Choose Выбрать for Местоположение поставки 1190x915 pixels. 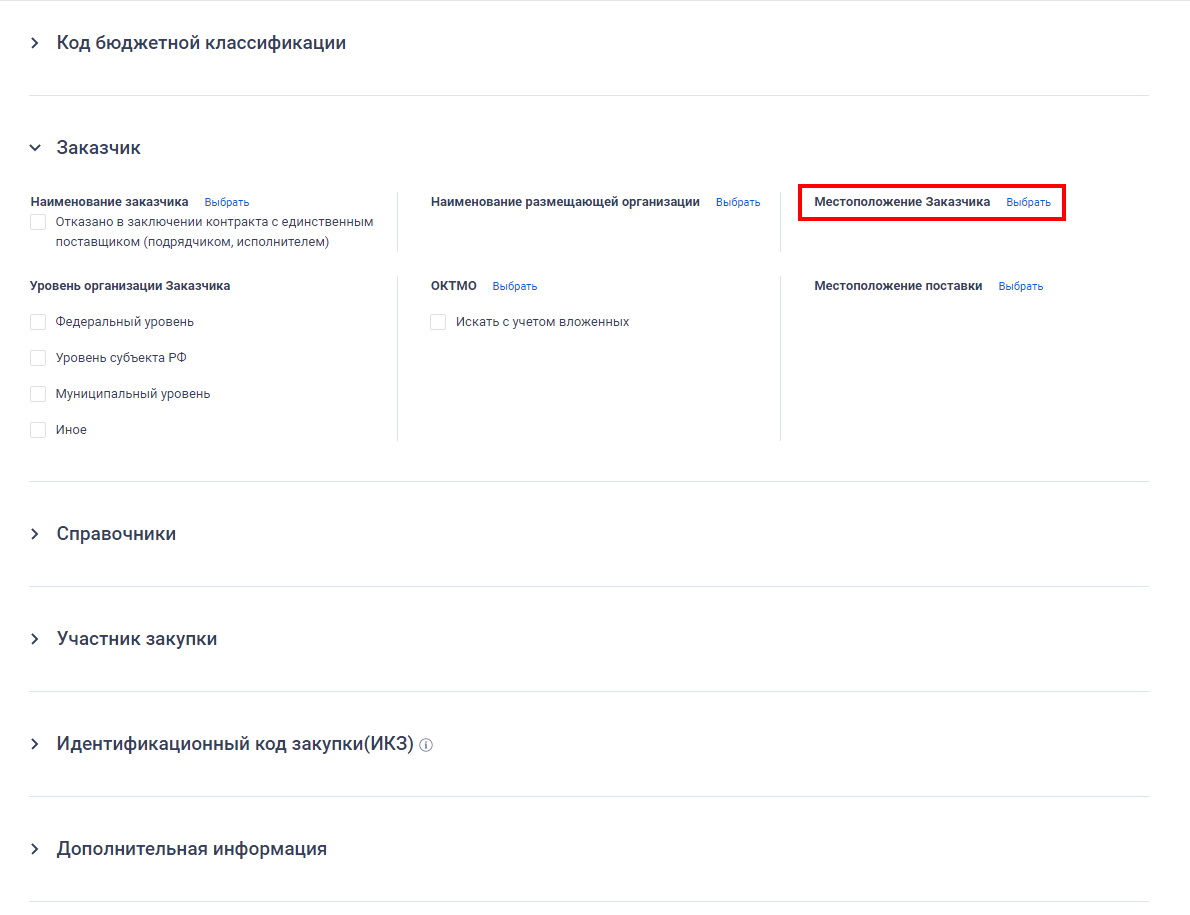point(1021,286)
